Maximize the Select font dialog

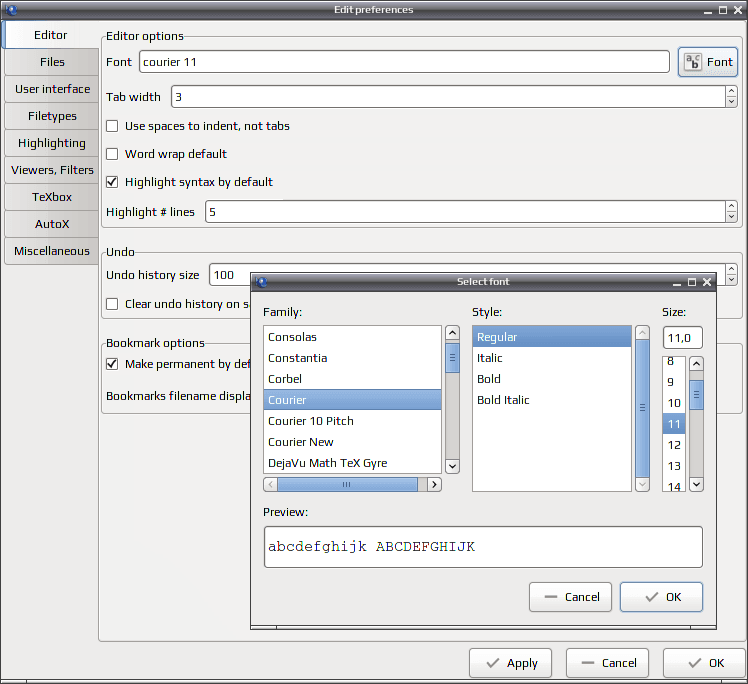click(x=692, y=282)
